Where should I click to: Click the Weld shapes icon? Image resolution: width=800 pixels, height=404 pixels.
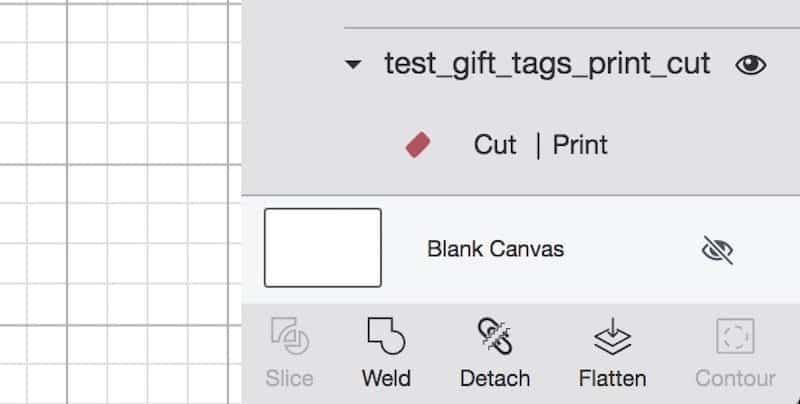point(386,336)
